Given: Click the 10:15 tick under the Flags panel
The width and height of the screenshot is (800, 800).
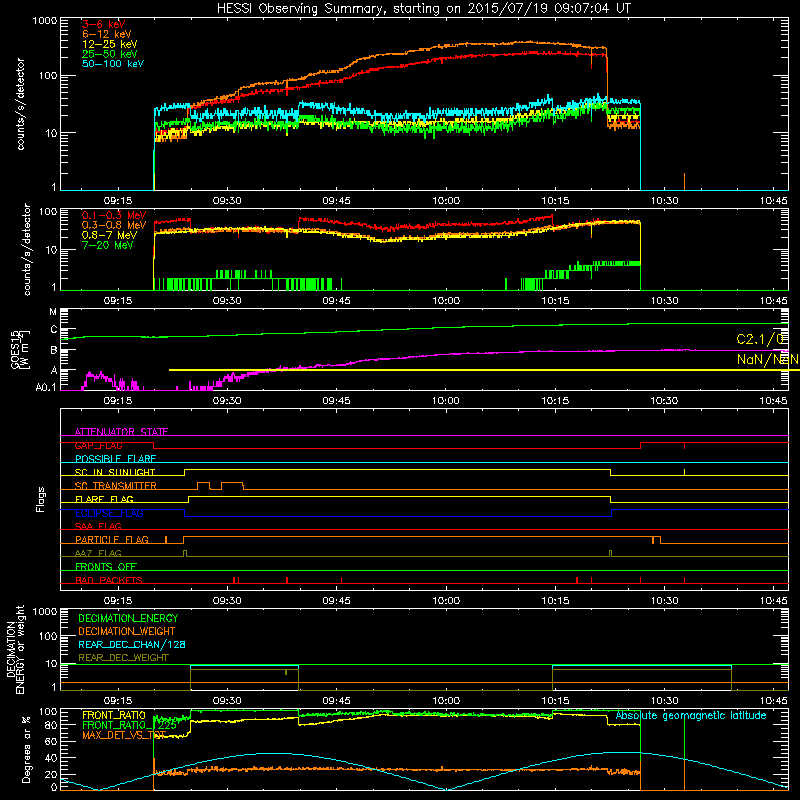Looking at the screenshot, I should click(x=555, y=601).
